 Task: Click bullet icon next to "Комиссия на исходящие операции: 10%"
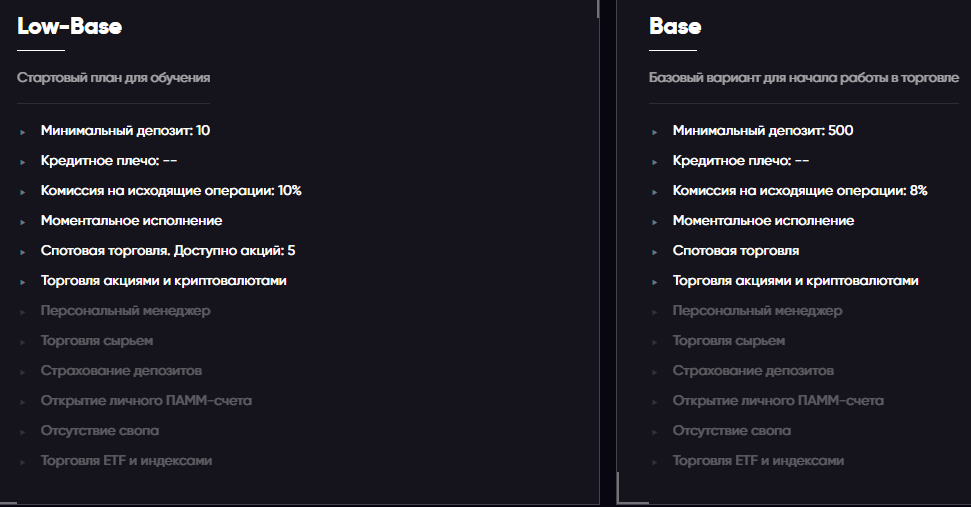22,191
